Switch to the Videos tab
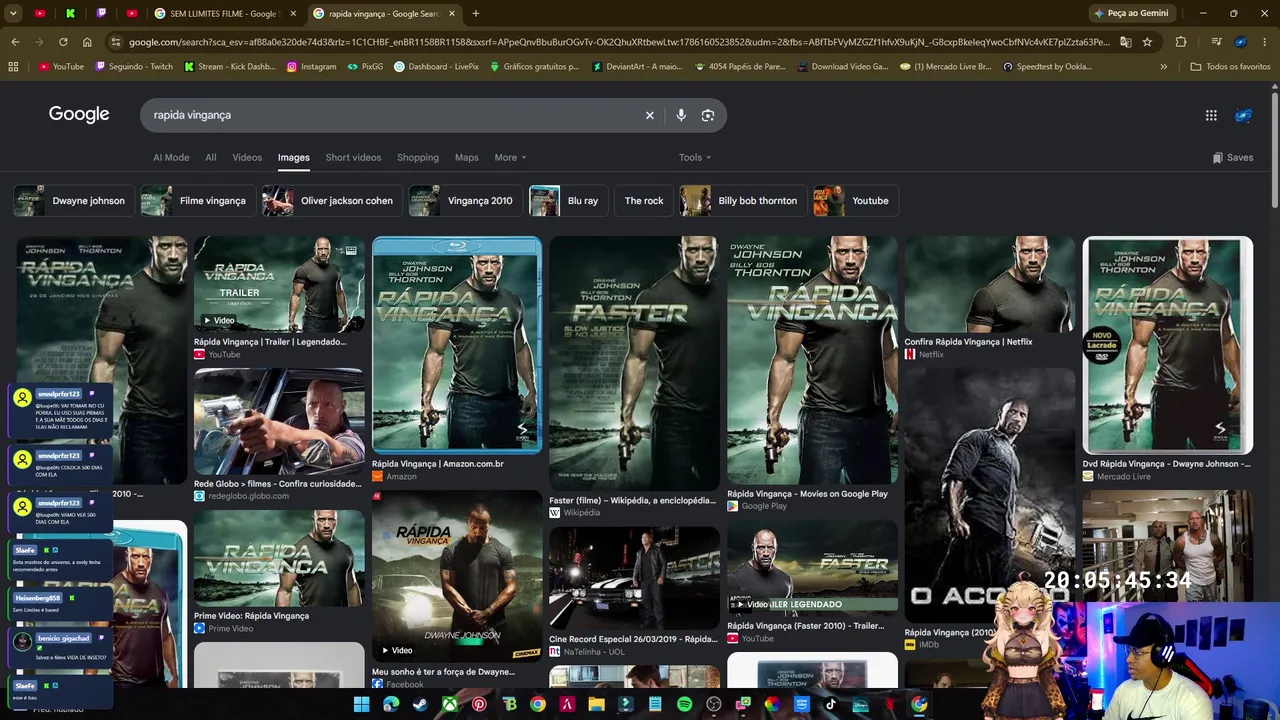The width and height of the screenshot is (1280, 720). pos(247,157)
